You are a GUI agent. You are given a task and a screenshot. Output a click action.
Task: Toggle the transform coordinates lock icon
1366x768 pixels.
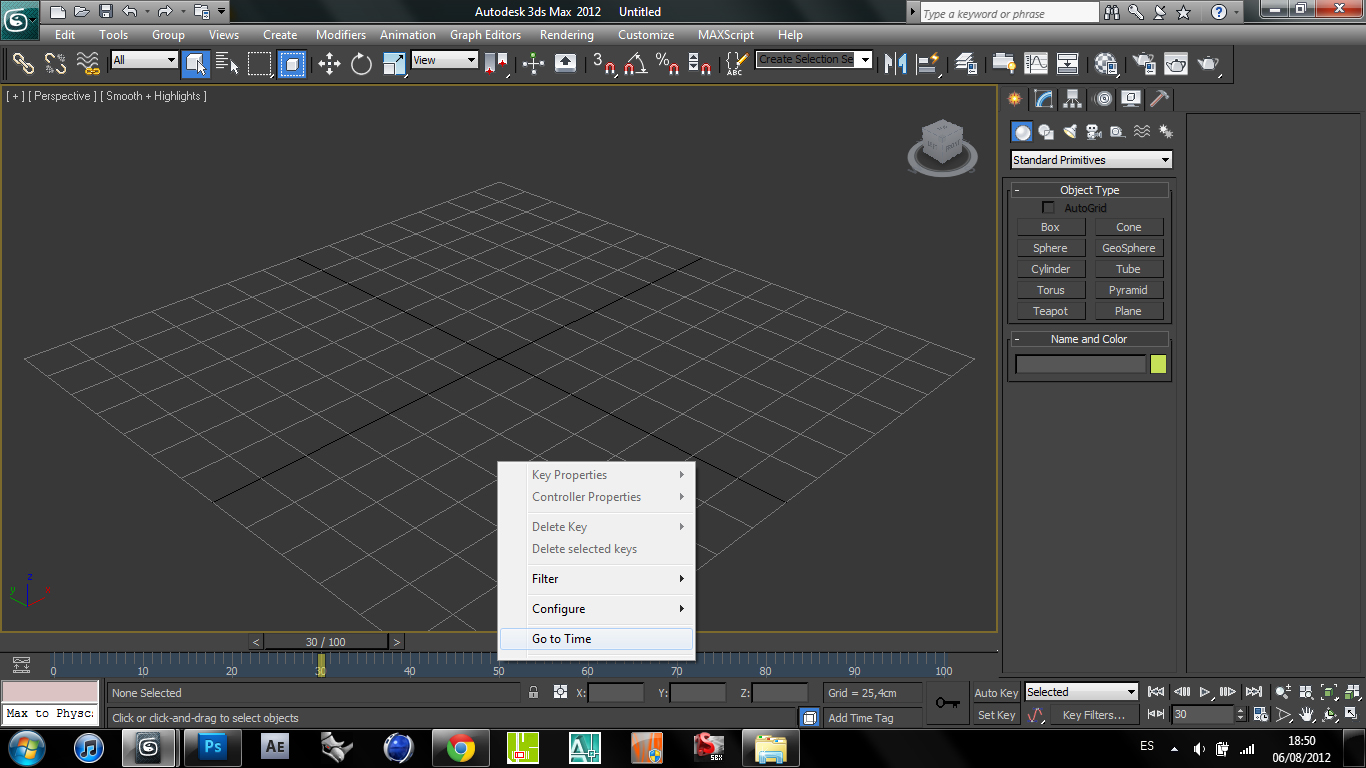(x=533, y=692)
